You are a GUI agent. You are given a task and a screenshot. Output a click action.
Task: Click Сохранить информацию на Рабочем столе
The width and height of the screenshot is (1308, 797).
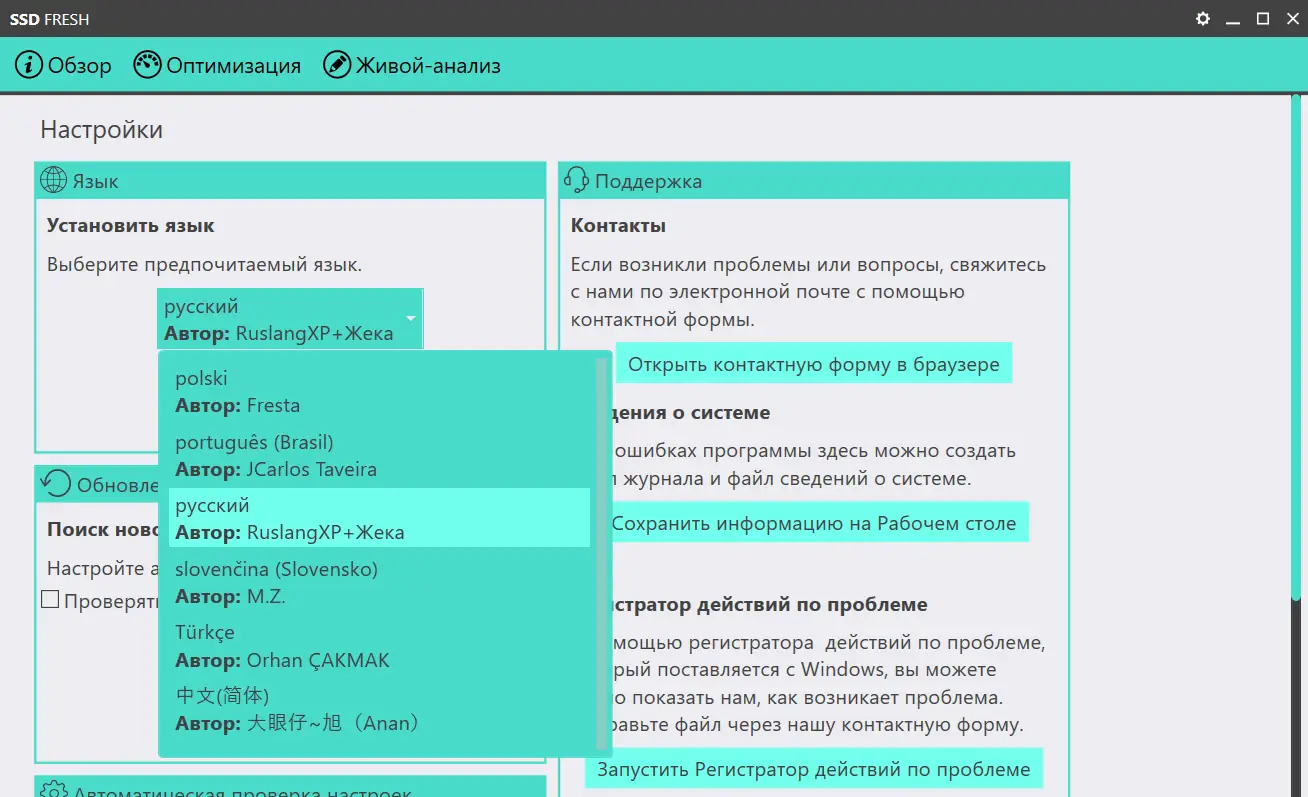point(814,521)
